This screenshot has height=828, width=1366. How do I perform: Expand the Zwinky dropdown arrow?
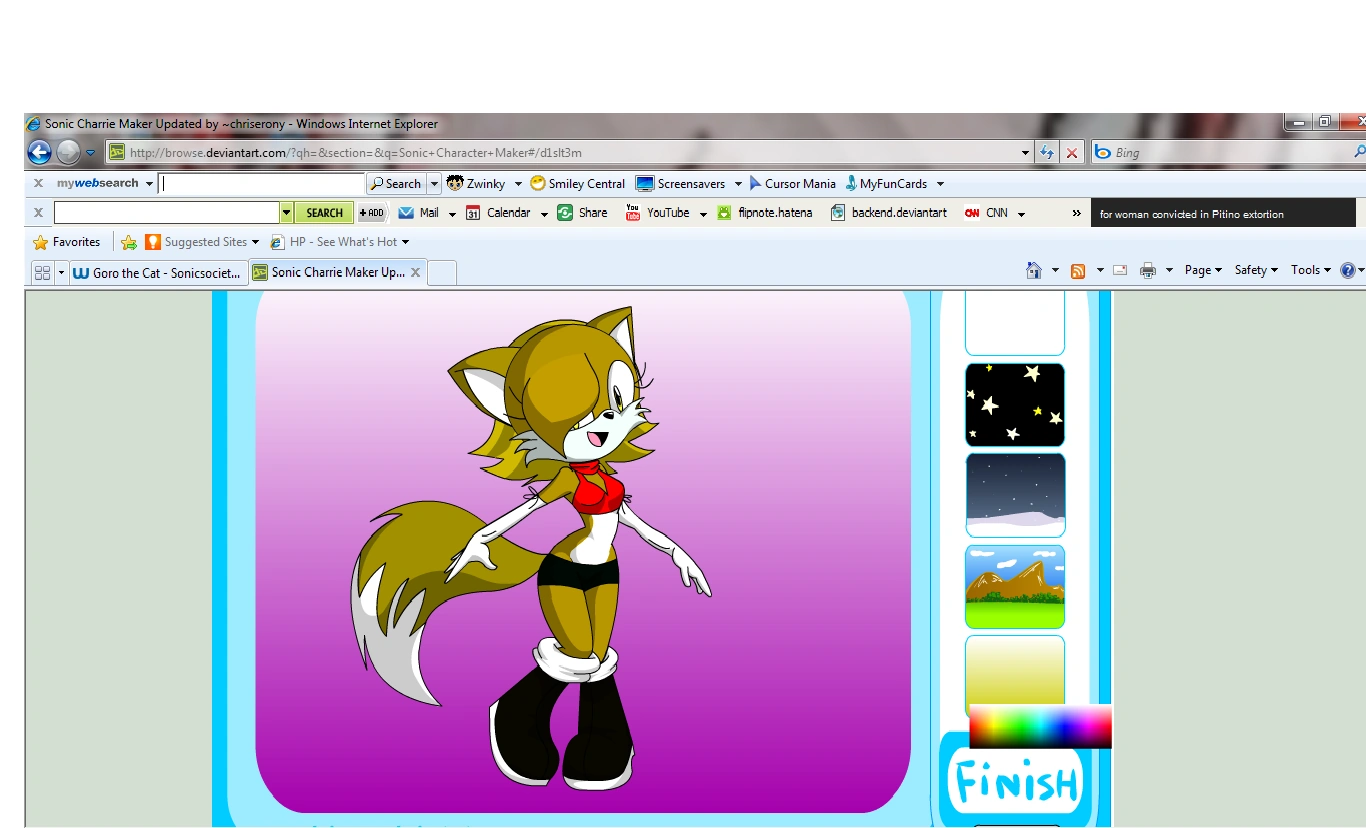coord(518,184)
